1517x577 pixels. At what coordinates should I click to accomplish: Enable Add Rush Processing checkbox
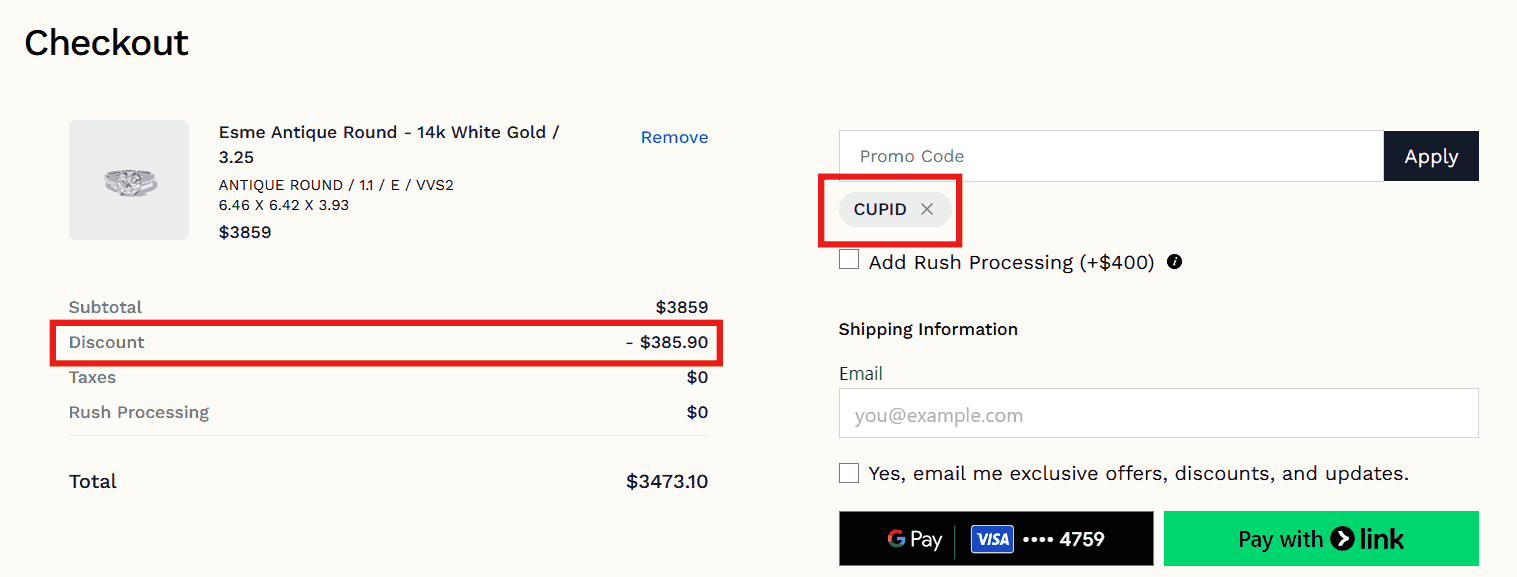pyautogui.click(x=849, y=260)
